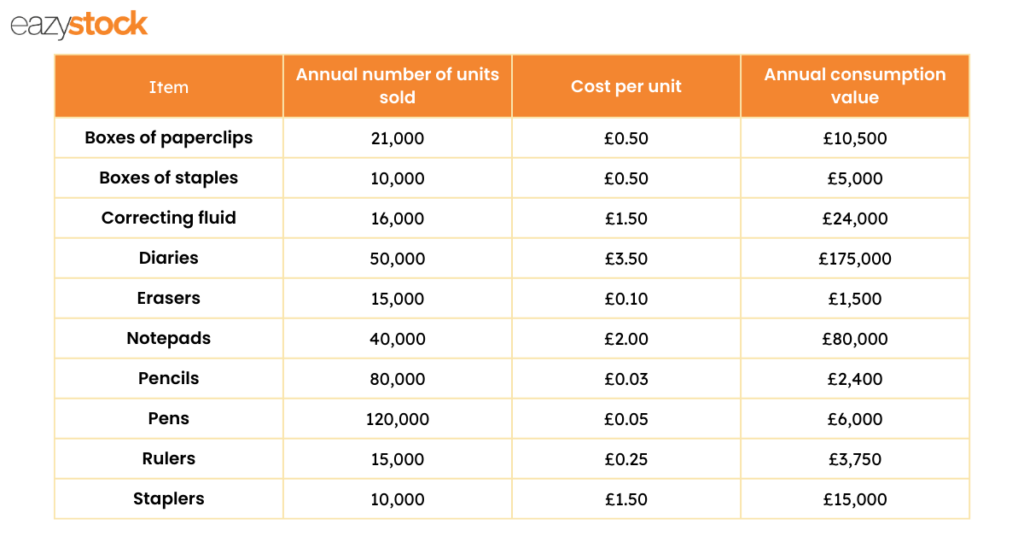
Task: Click the Diaries item cell
Action: click(168, 259)
